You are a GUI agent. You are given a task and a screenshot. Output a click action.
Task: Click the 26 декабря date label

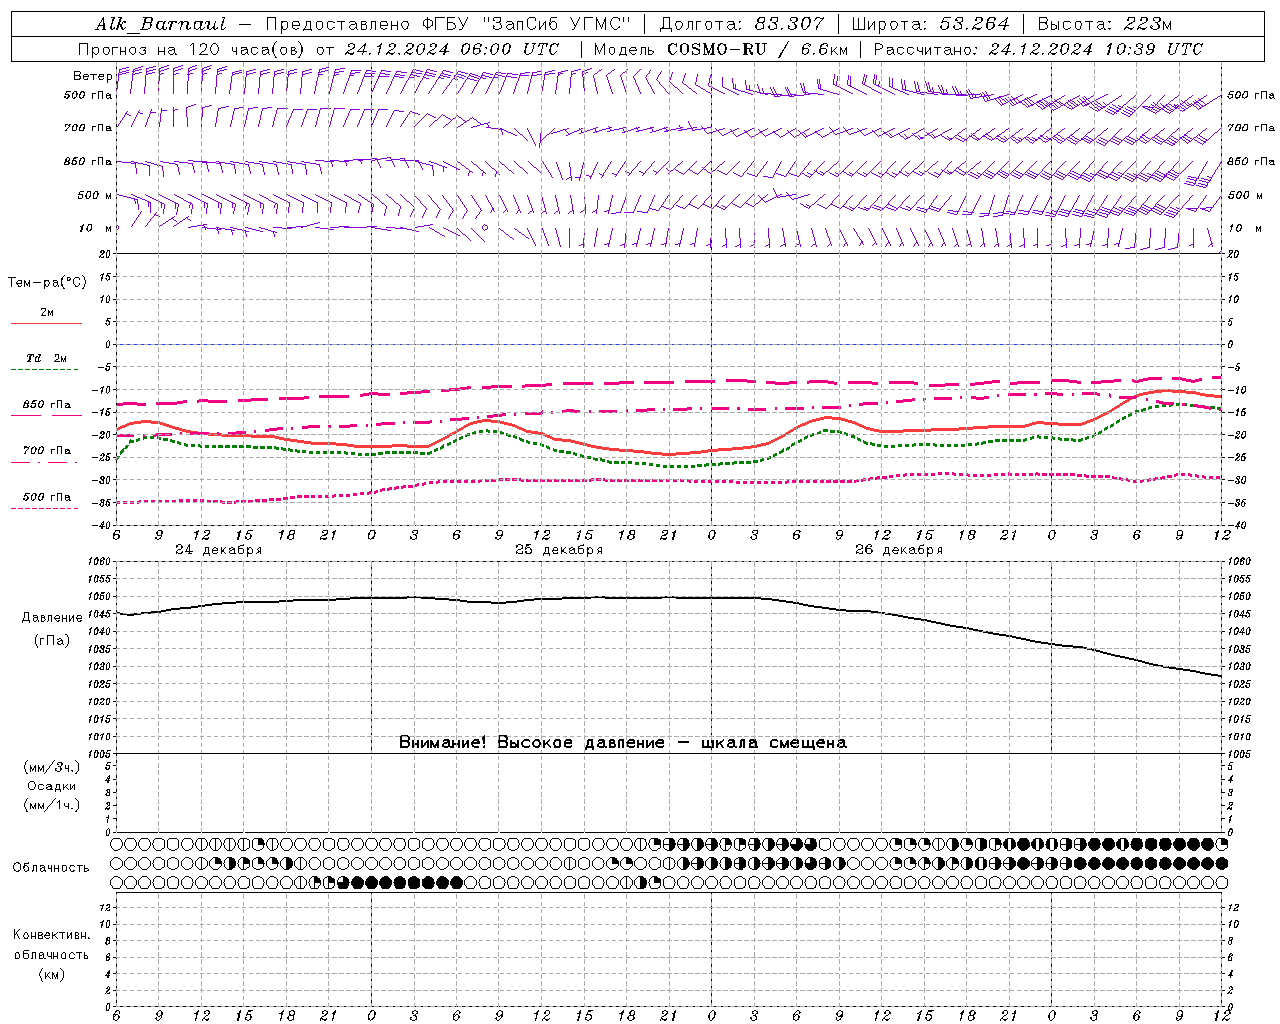click(x=899, y=550)
